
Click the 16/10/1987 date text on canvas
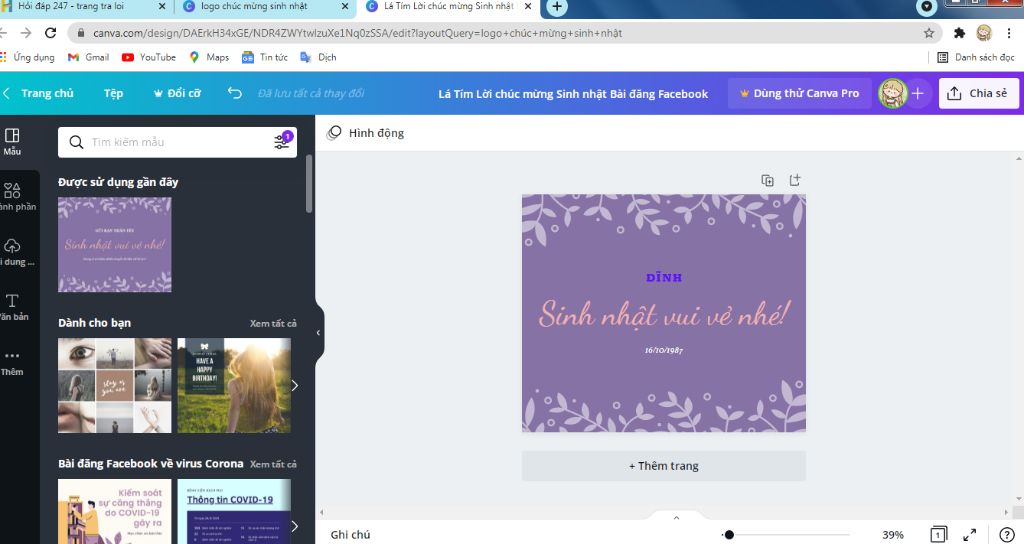pyautogui.click(x=664, y=350)
